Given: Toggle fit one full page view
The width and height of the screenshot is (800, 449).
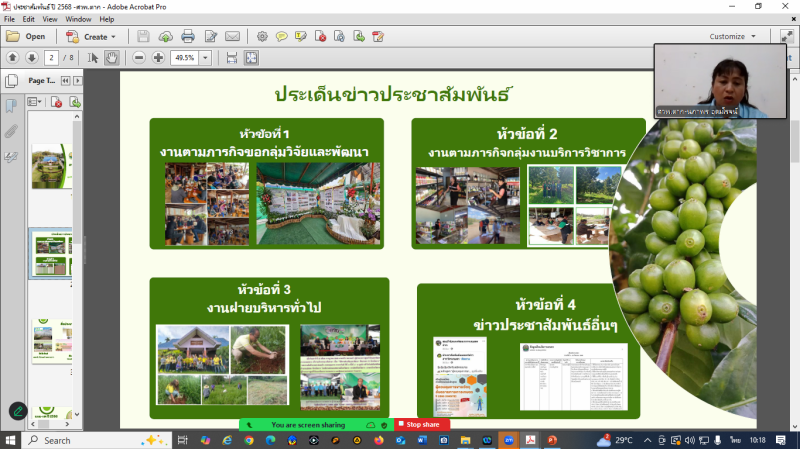Looking at the screenshot, I should pyautogui.click(x=252, y=57).
